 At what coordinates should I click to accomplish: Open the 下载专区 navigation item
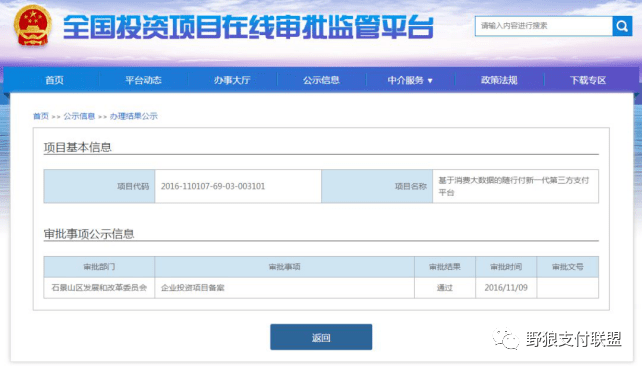click(588, 80)
